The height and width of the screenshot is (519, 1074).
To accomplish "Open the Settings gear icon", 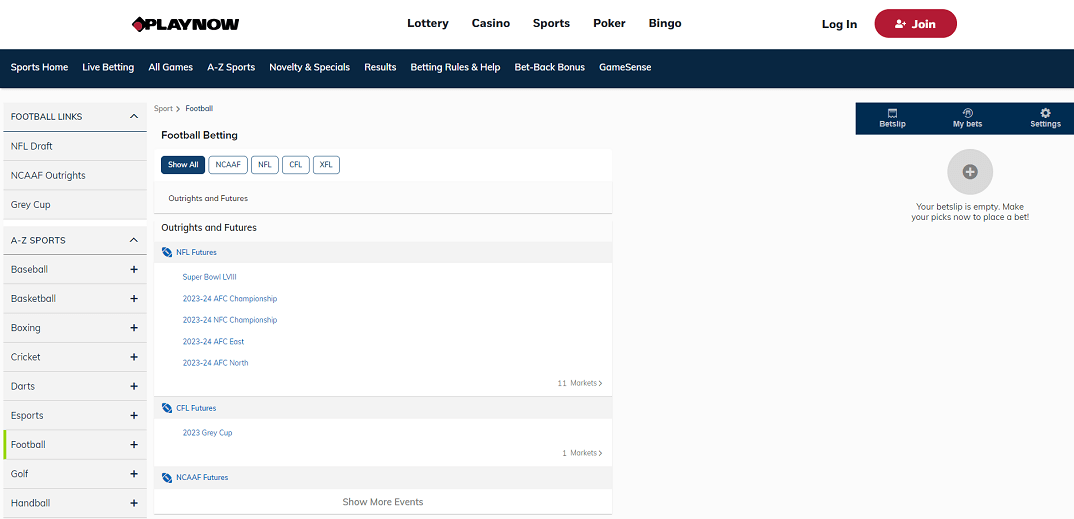I will pyautogui.click(x=1045, y=113).
